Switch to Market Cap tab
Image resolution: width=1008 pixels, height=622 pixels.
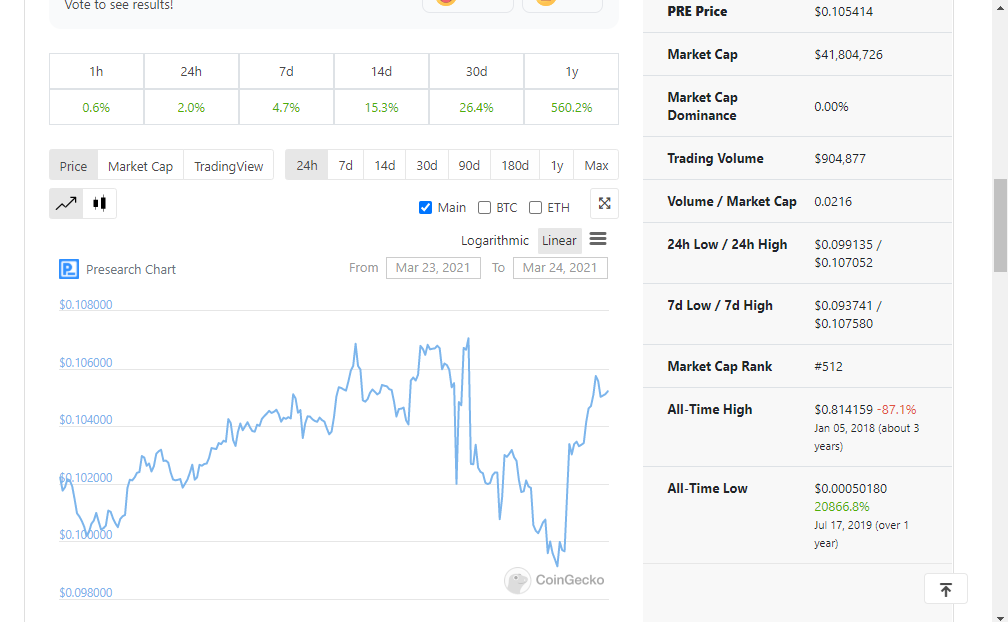(140, 166)
